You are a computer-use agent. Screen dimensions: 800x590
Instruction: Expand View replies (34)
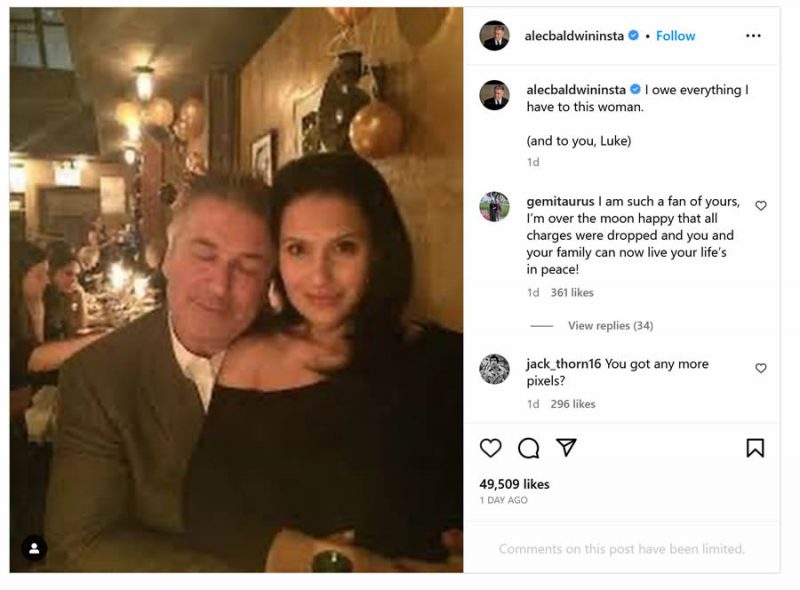click(610, 326)
